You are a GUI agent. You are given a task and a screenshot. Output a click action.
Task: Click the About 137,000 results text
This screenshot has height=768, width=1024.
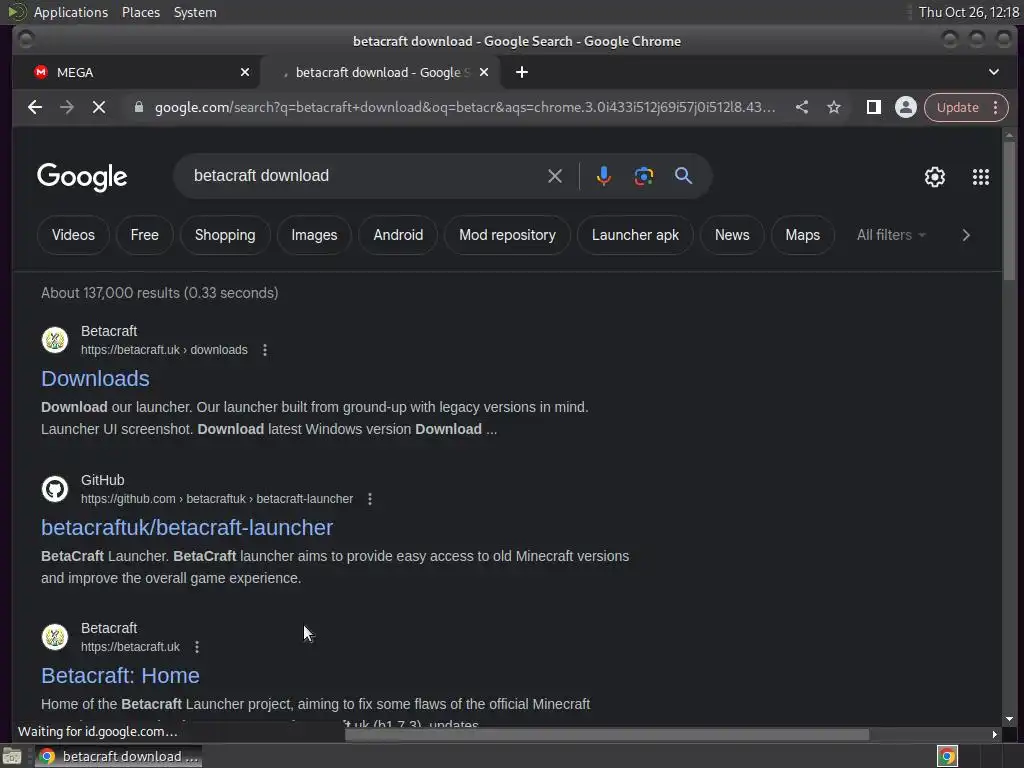(159, 293)
